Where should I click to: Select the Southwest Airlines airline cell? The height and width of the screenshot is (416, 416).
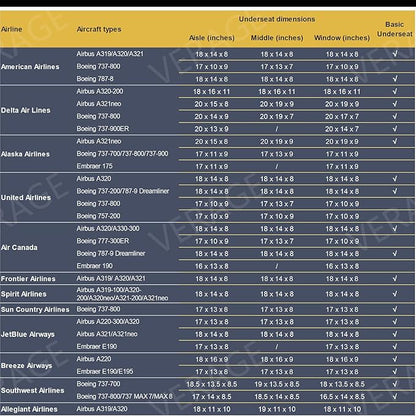coord(32,390)
